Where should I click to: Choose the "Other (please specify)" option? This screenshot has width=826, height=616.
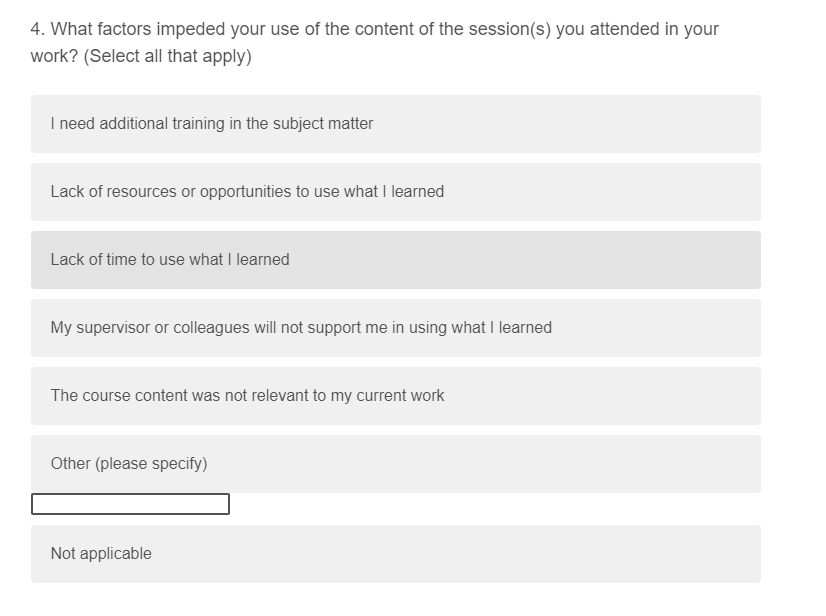[x=395, y=464]
